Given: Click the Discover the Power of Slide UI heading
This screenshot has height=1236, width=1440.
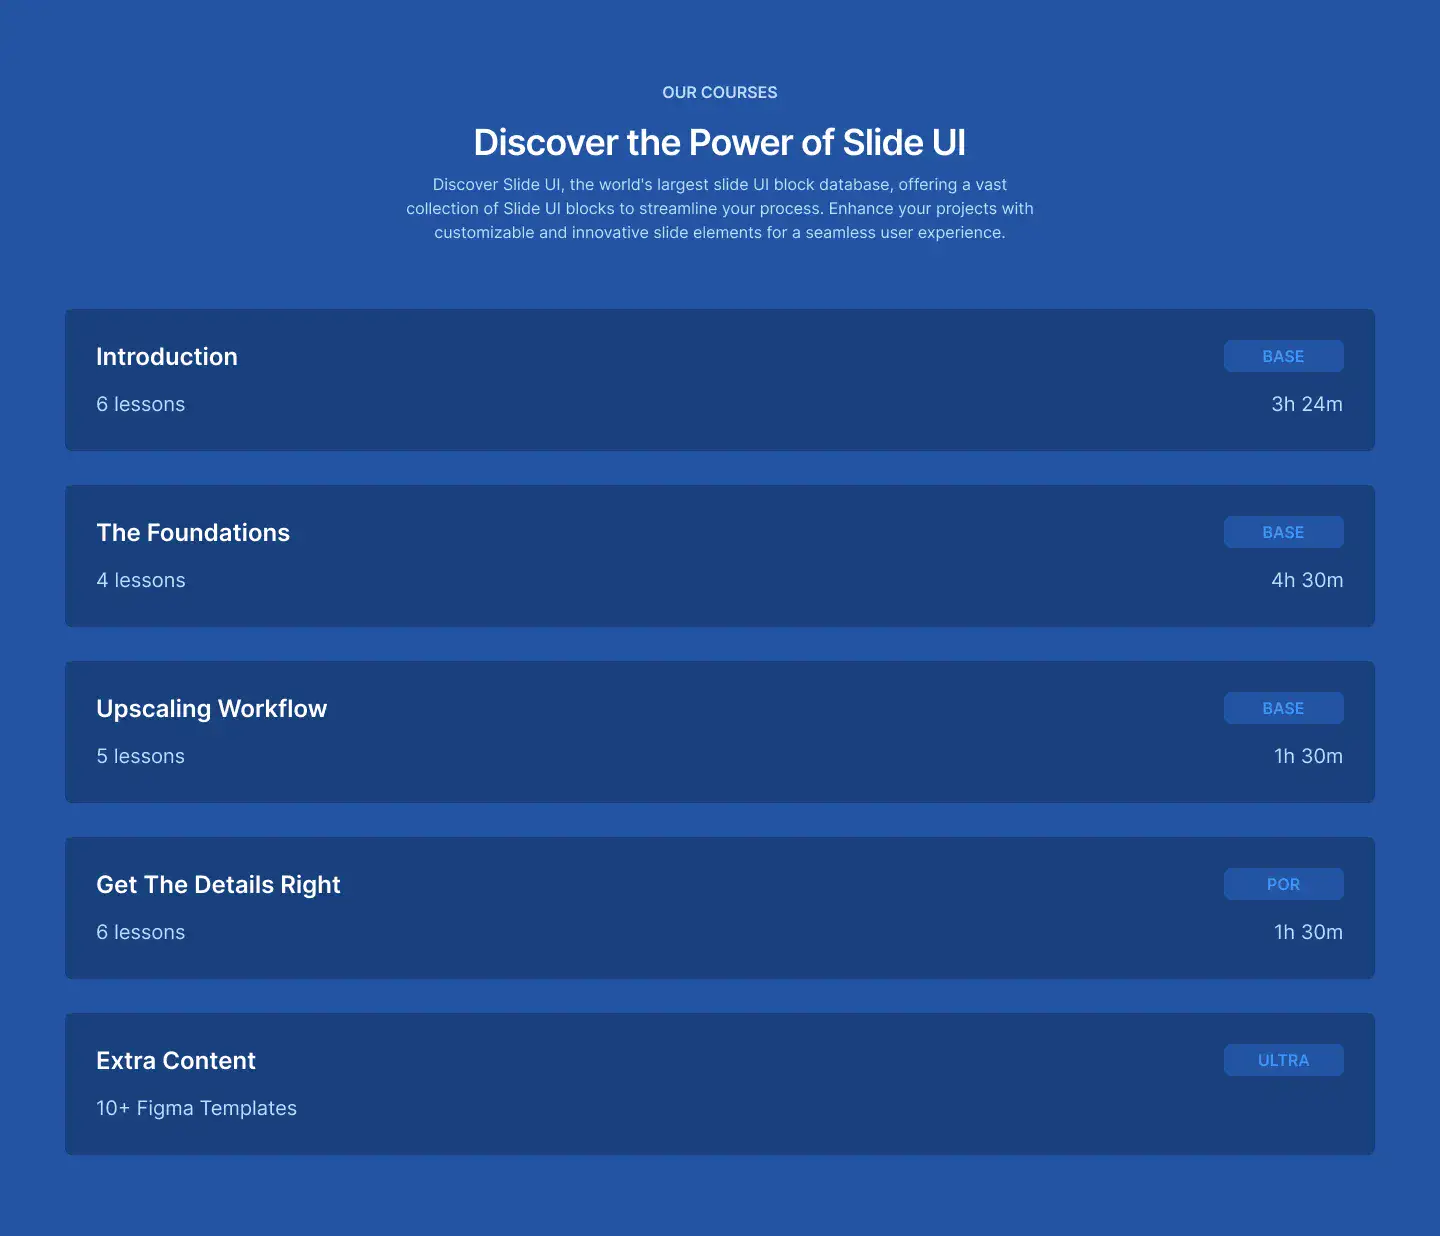Looking at the screenshot, I should click(720, 142).
